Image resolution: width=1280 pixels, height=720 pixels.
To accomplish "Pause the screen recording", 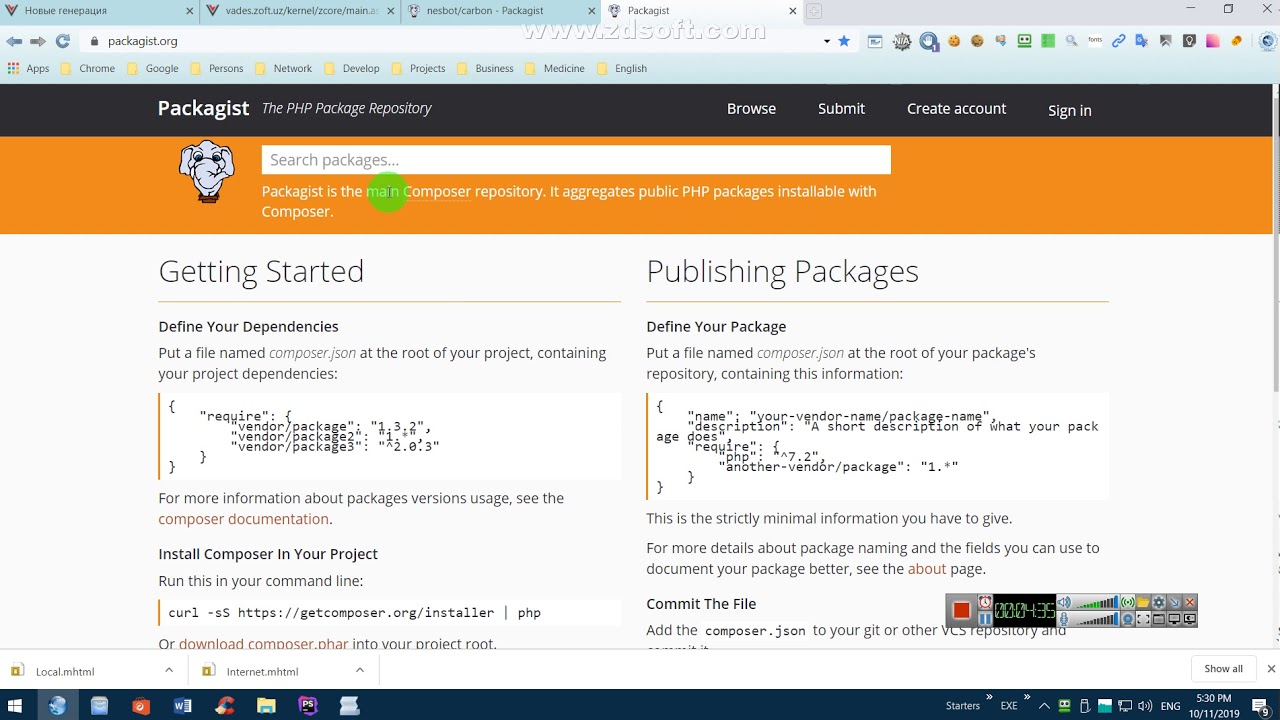I will [985, 619].
